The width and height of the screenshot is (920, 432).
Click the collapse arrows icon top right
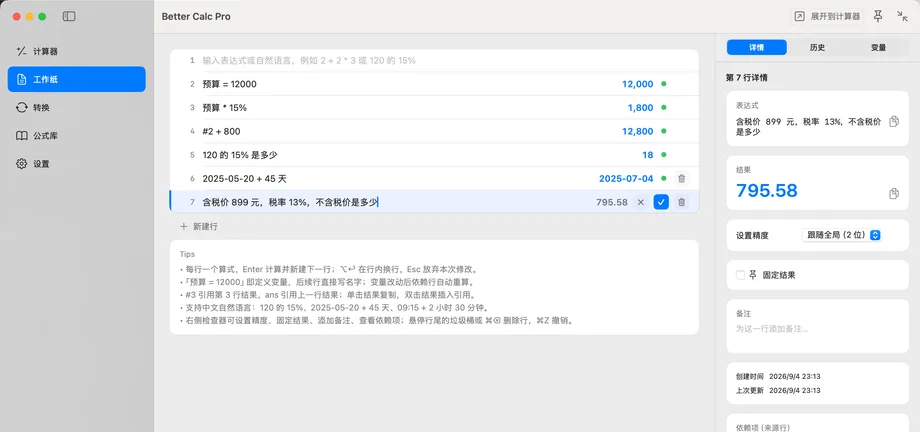pyautogui.click(x=902, y=16)
